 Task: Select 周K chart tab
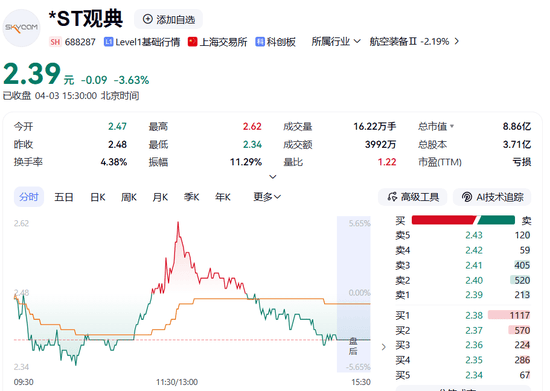129,197
